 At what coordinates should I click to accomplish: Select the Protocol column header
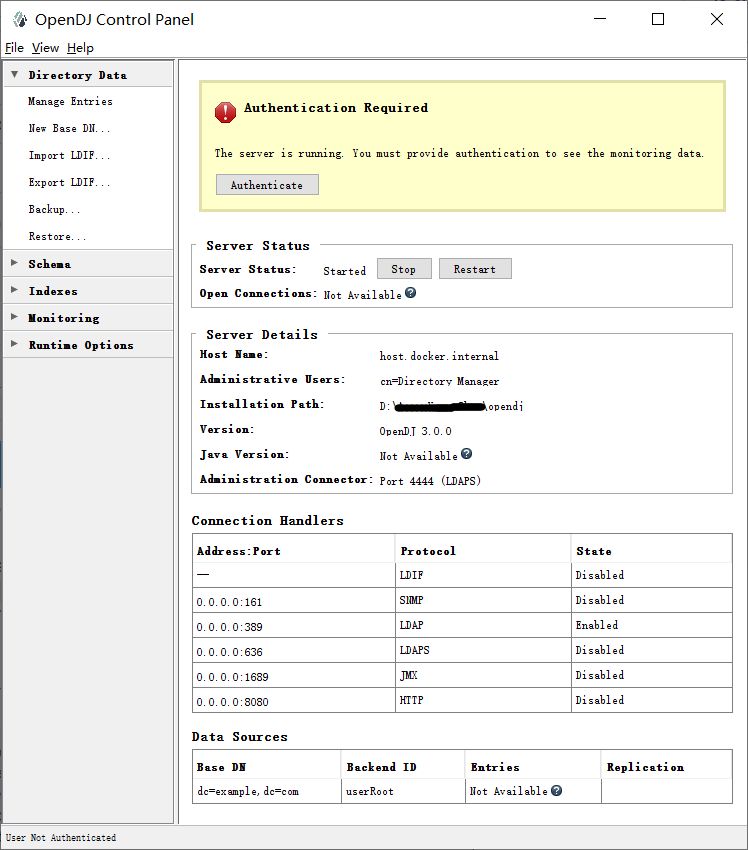483,551
